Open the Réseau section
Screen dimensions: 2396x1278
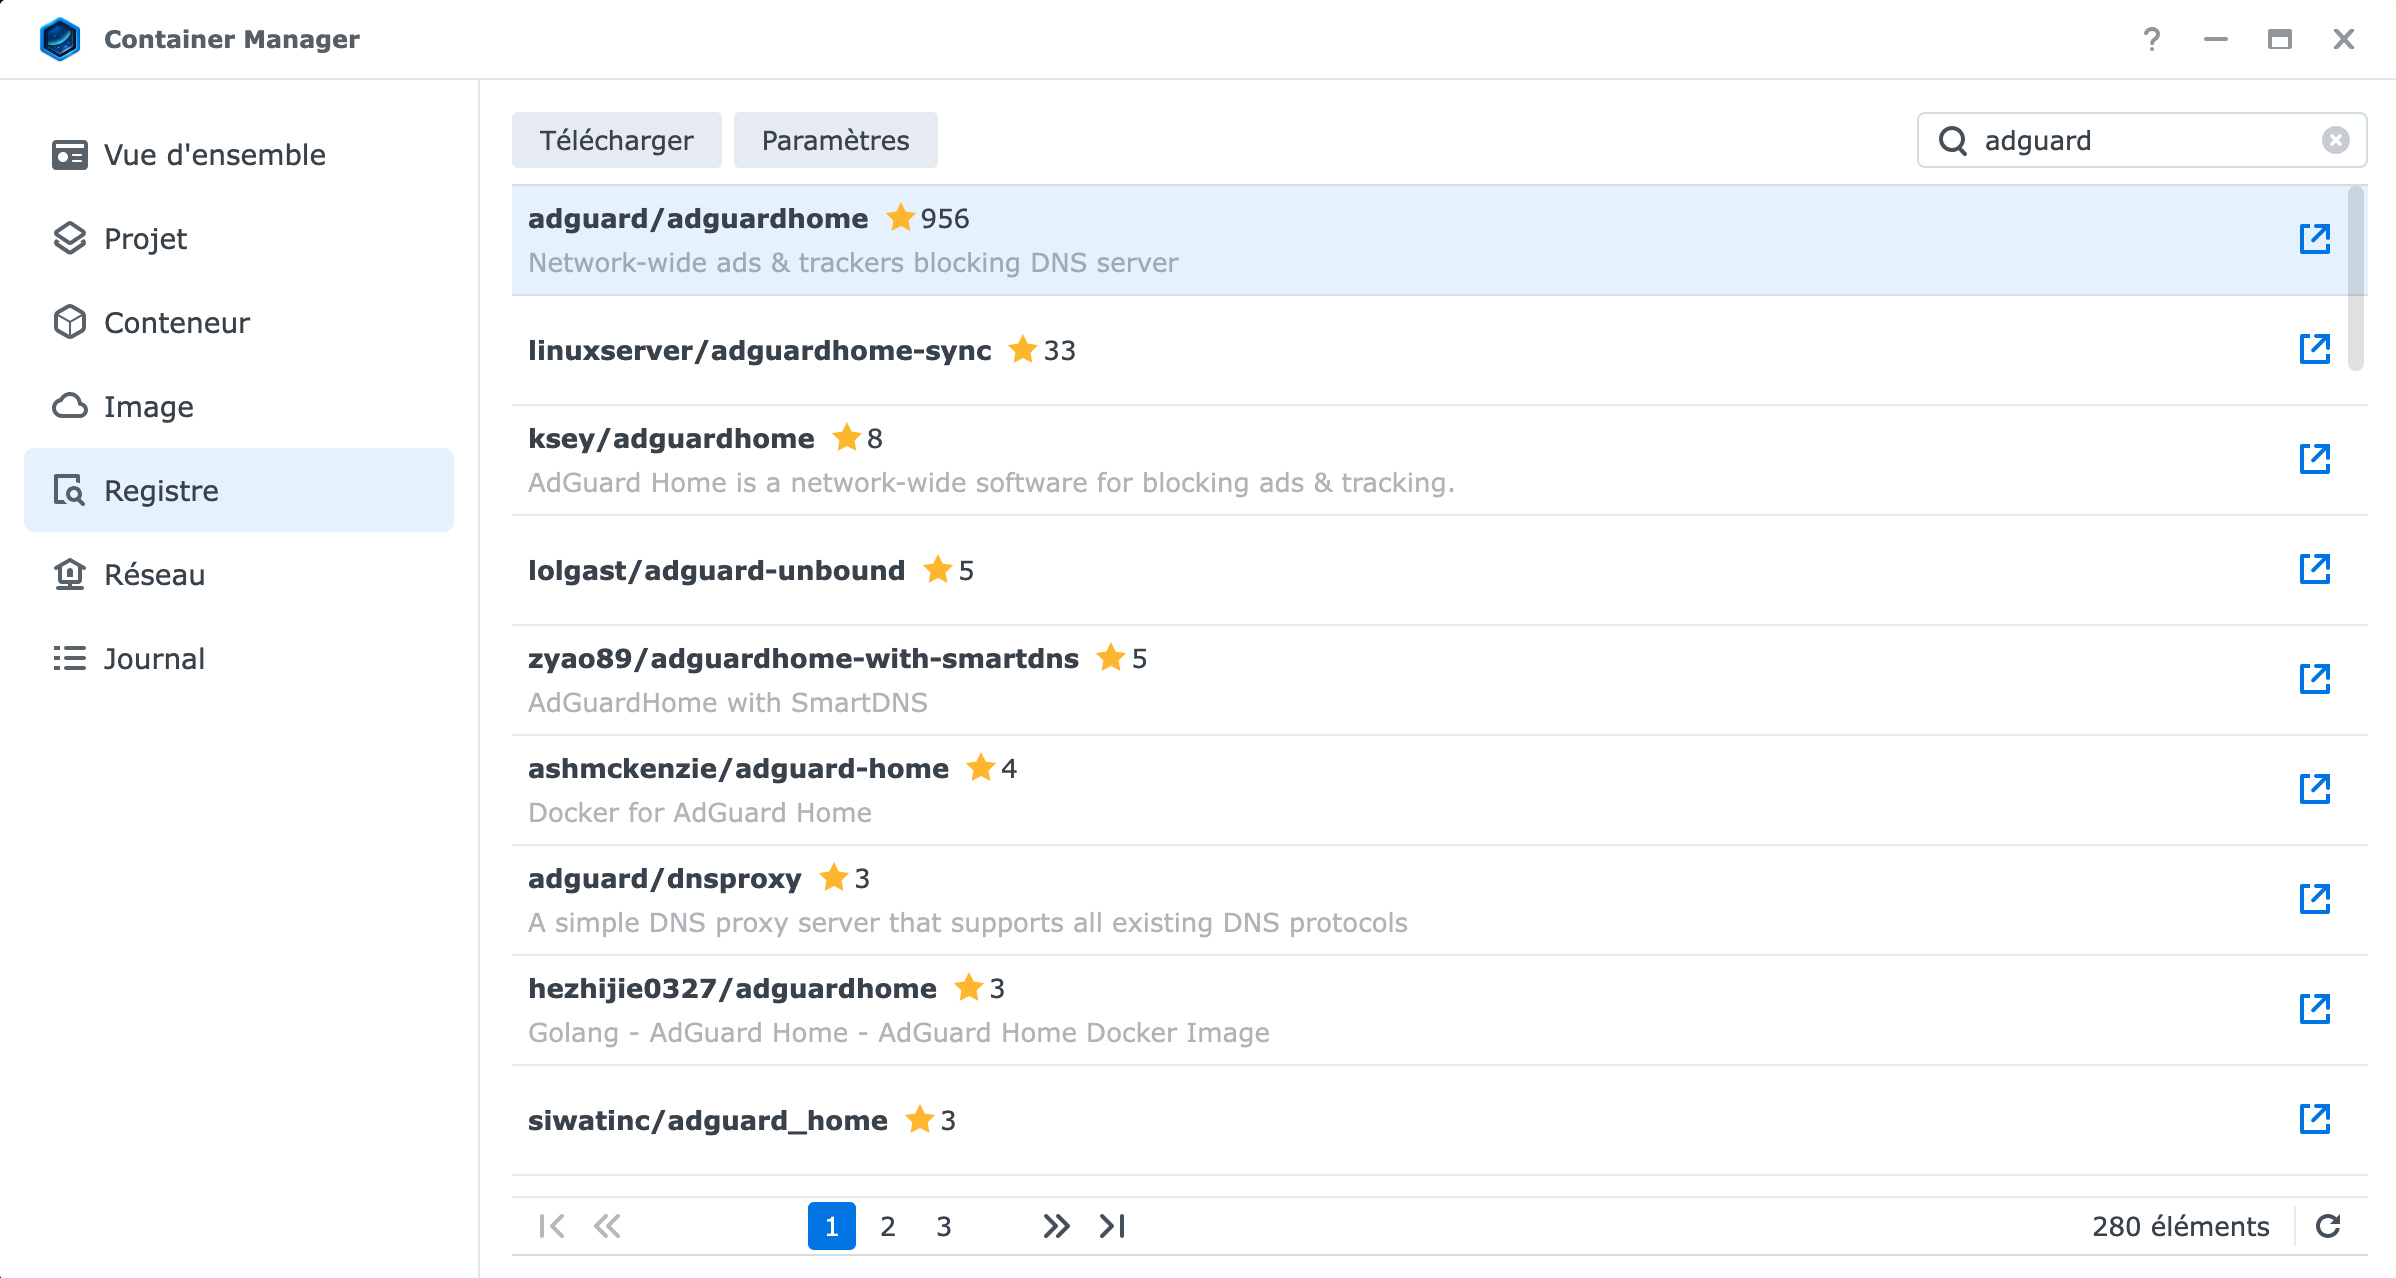[x=239, y=575]
